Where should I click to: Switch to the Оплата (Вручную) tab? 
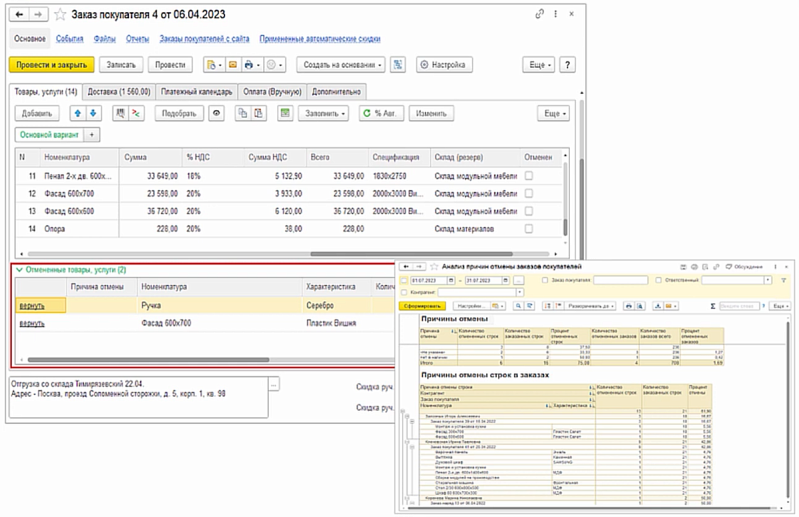[x=272, y=92]
